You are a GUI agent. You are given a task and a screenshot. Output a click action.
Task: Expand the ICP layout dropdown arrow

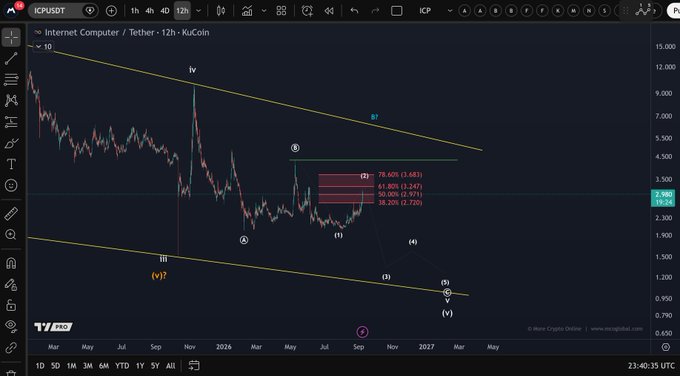click(x=449, y=11)
